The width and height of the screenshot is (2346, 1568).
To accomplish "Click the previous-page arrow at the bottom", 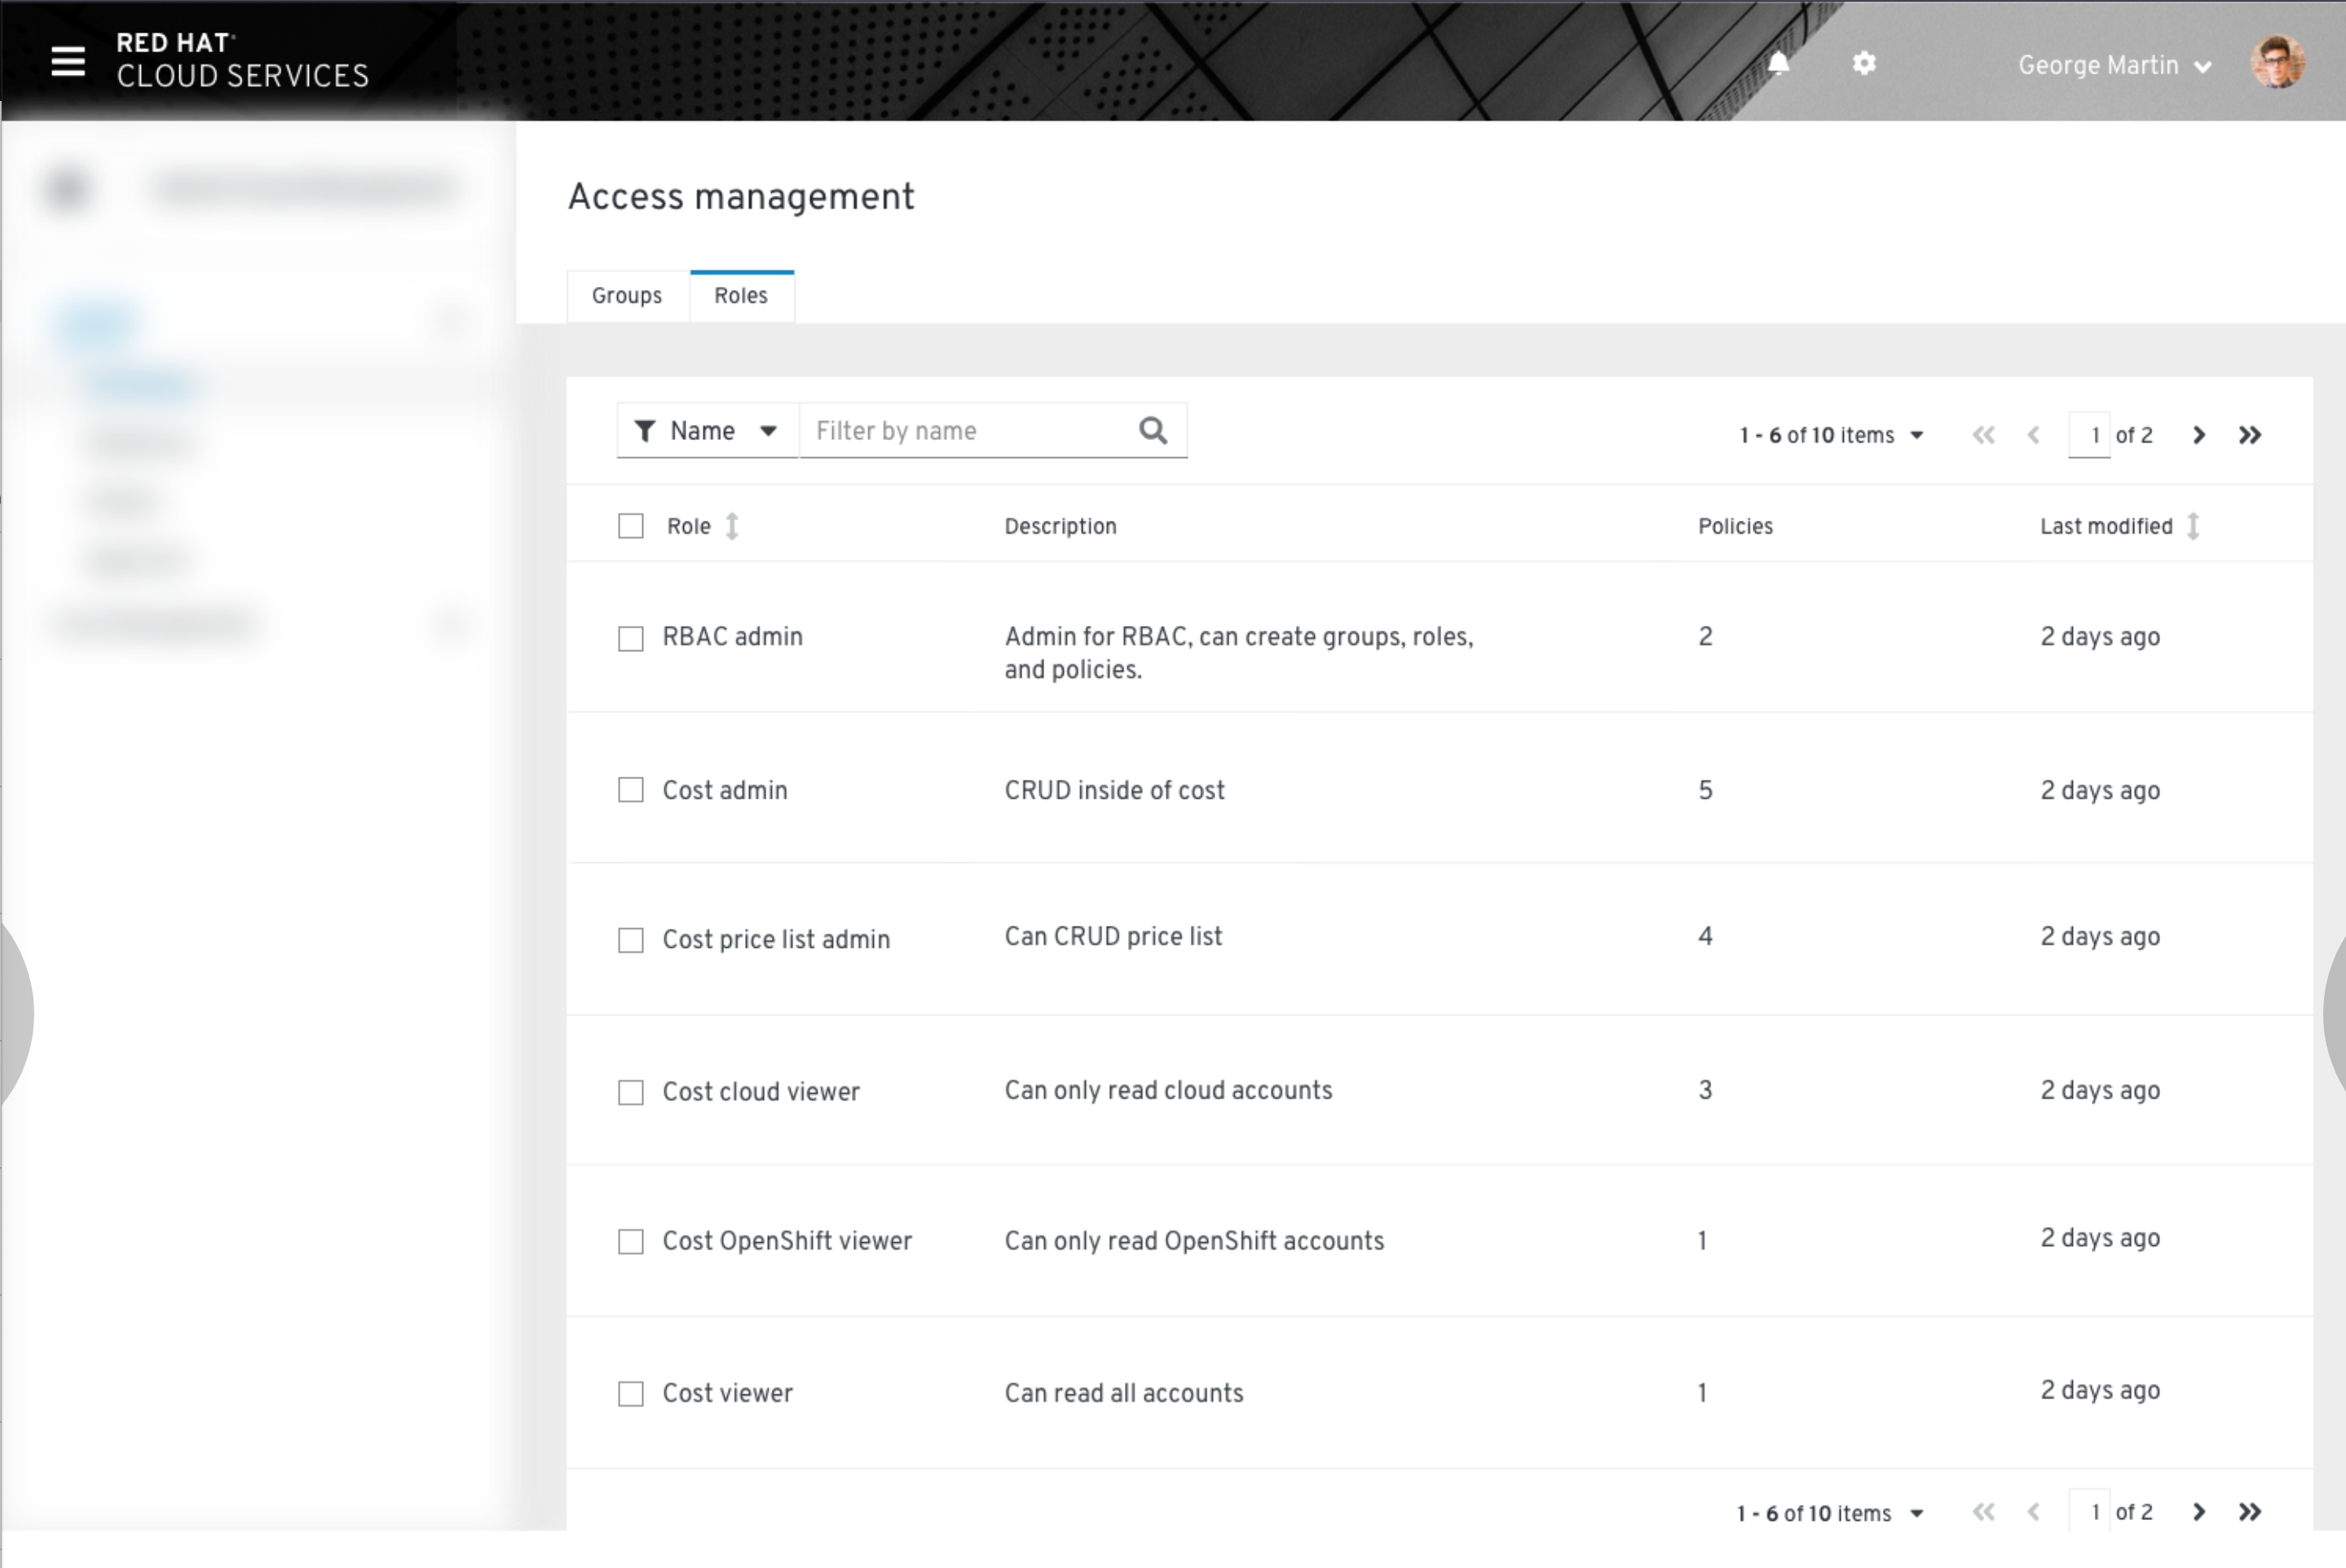I will coord(2032,1512).
